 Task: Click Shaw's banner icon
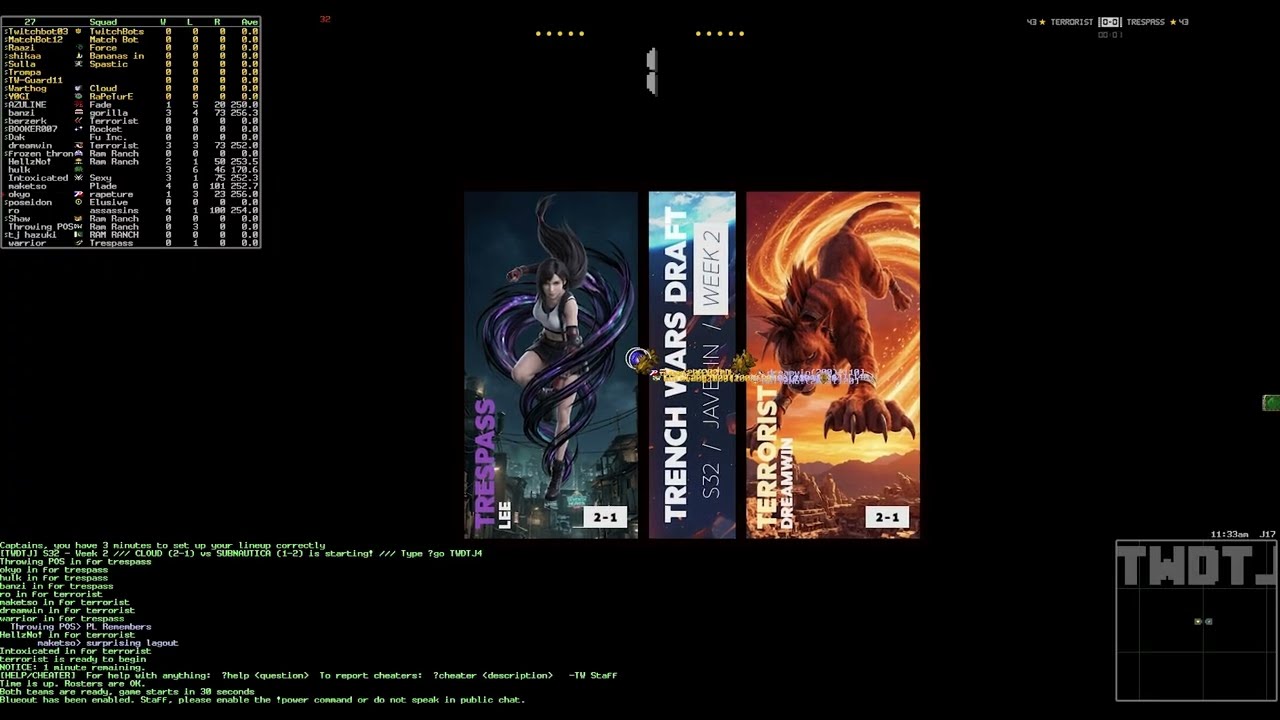[78, 218]
